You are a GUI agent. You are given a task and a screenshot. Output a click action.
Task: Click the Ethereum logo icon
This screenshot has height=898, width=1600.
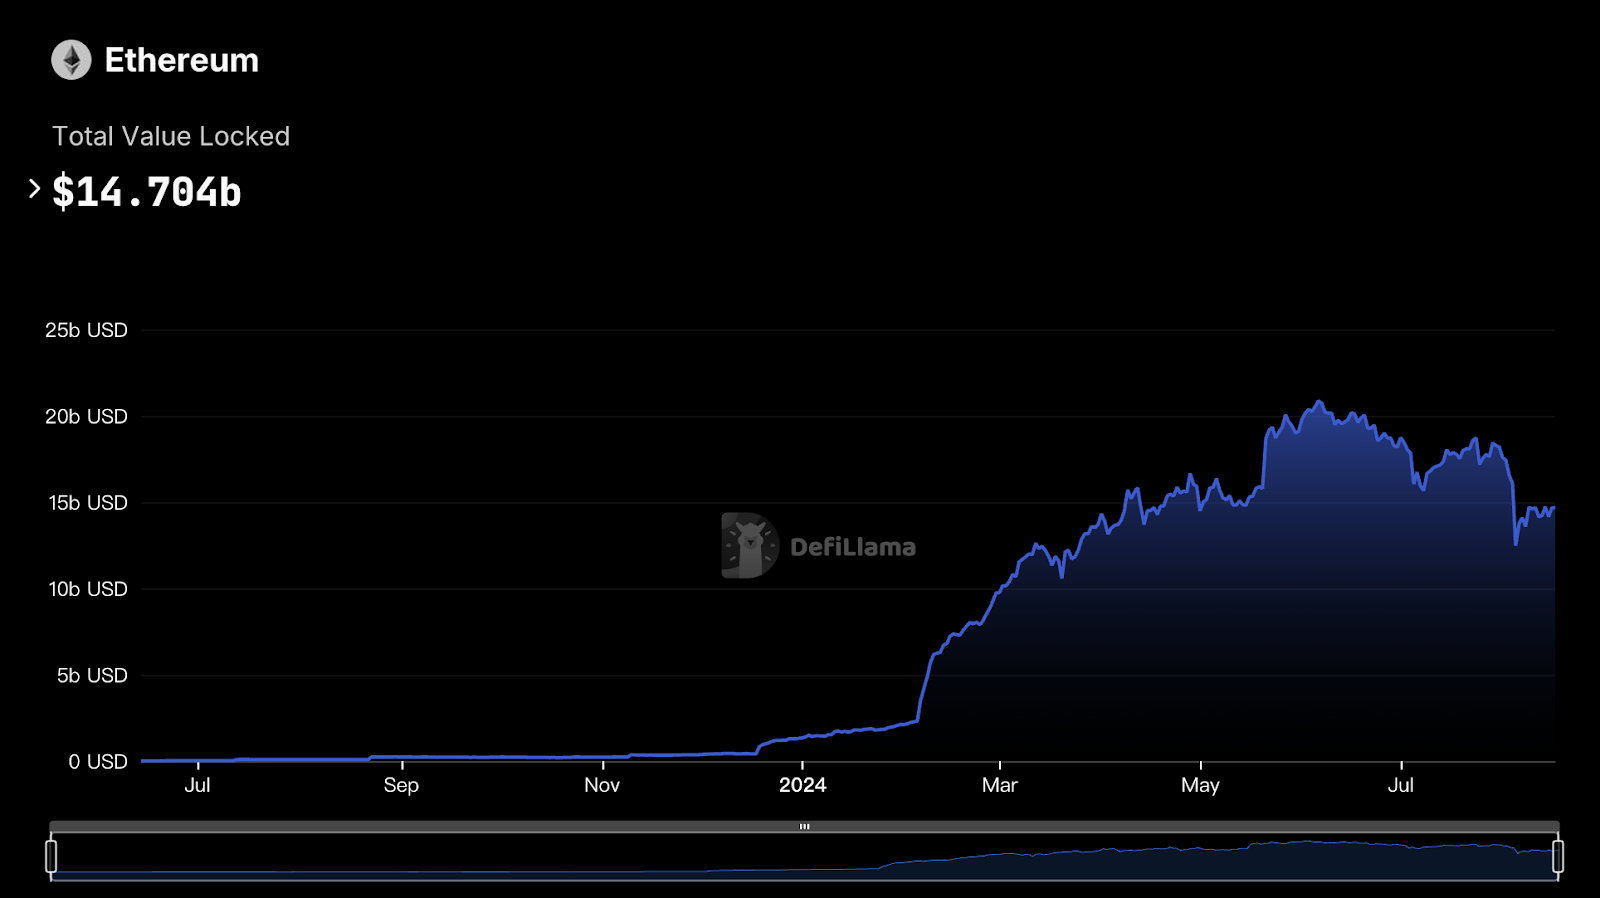pos(71,60)
